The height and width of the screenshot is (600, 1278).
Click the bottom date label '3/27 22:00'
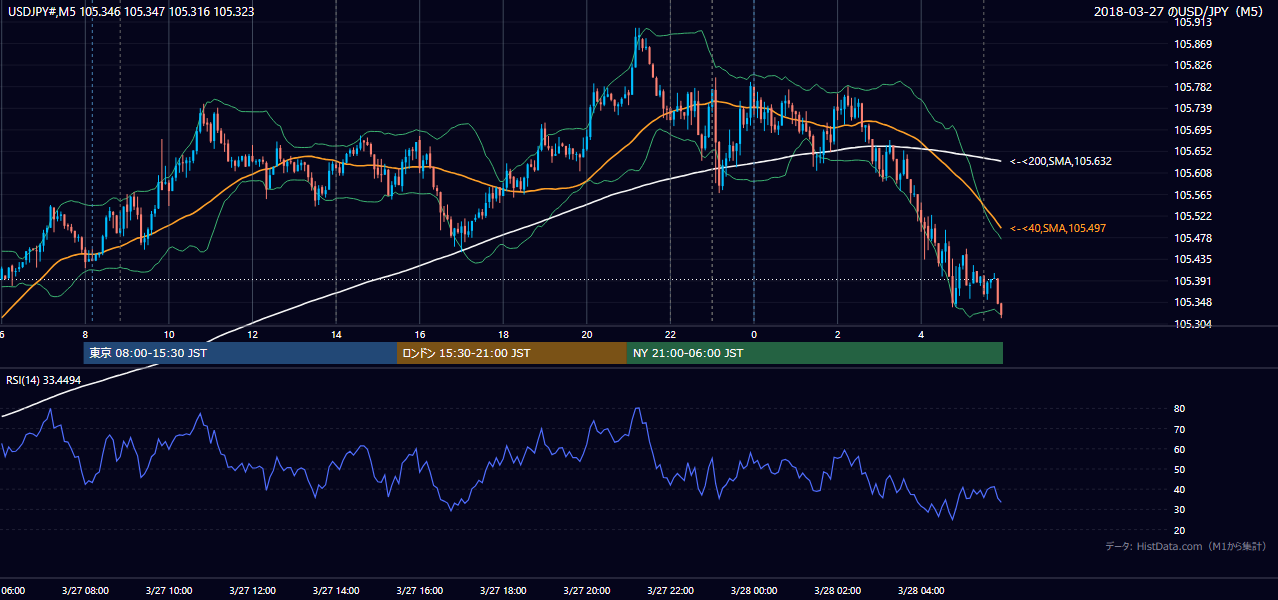pyautogui.click(x=670, y=591)
